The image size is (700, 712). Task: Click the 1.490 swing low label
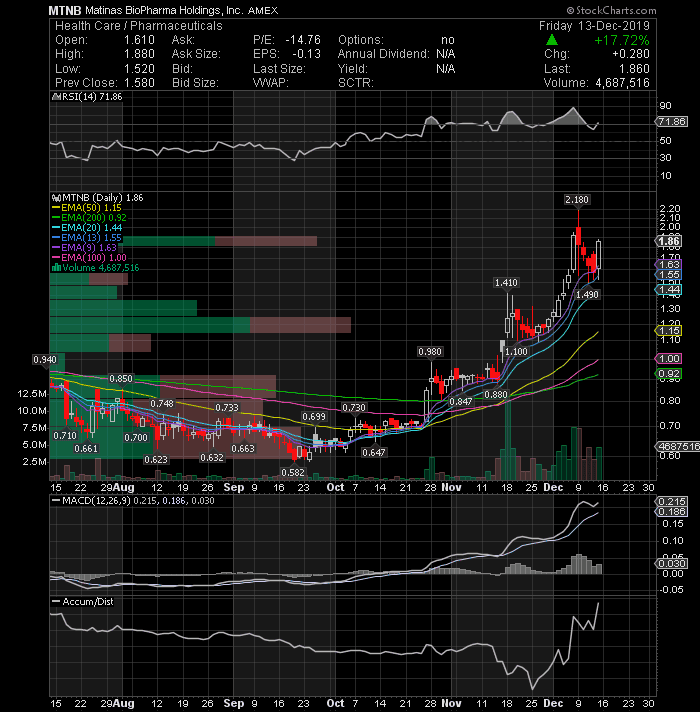(587, 295)
